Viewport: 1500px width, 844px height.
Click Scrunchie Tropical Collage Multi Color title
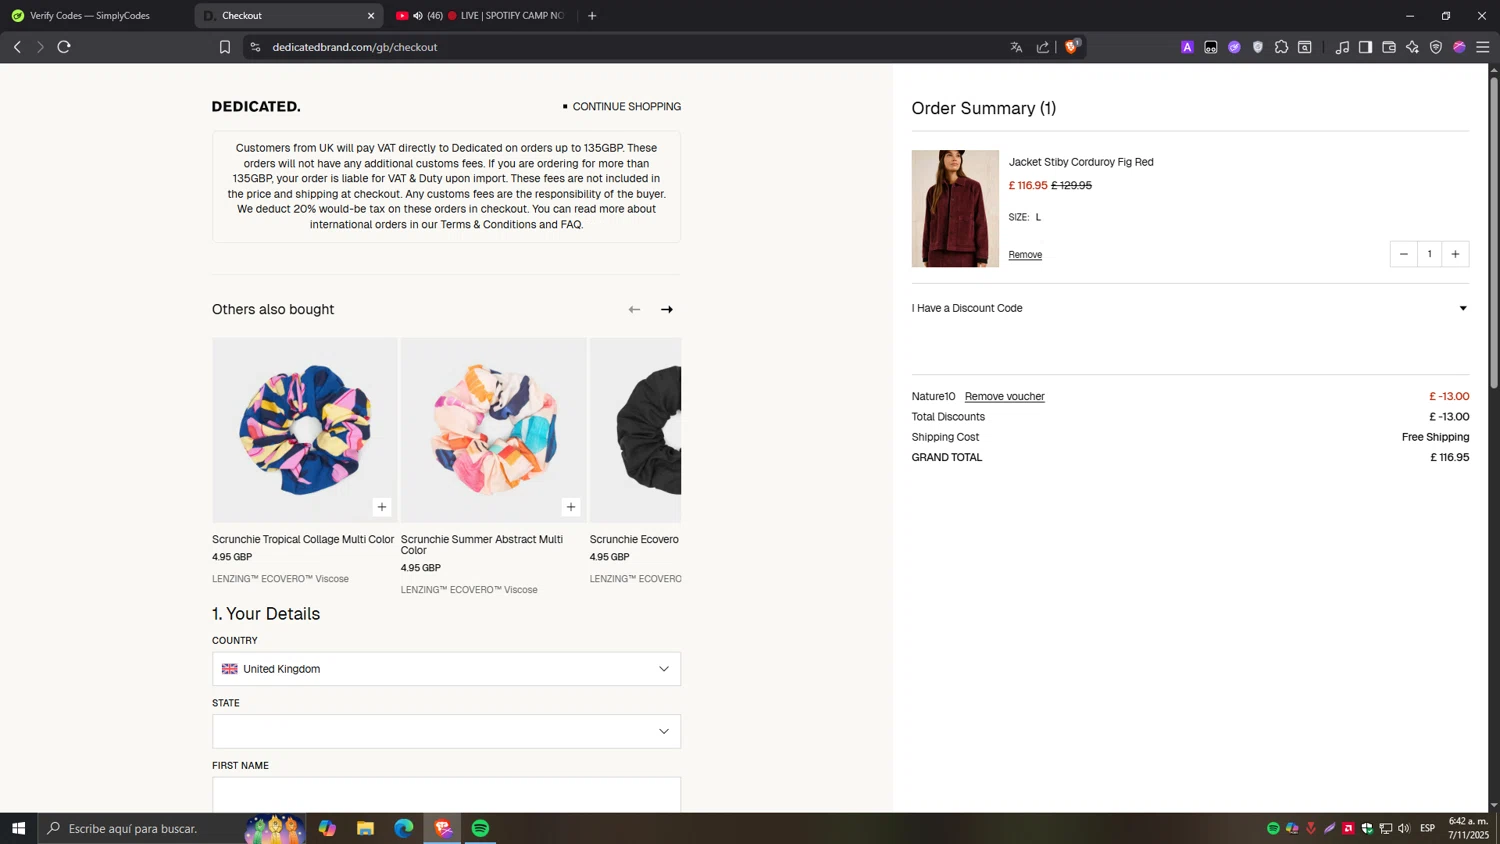point(303,539)
